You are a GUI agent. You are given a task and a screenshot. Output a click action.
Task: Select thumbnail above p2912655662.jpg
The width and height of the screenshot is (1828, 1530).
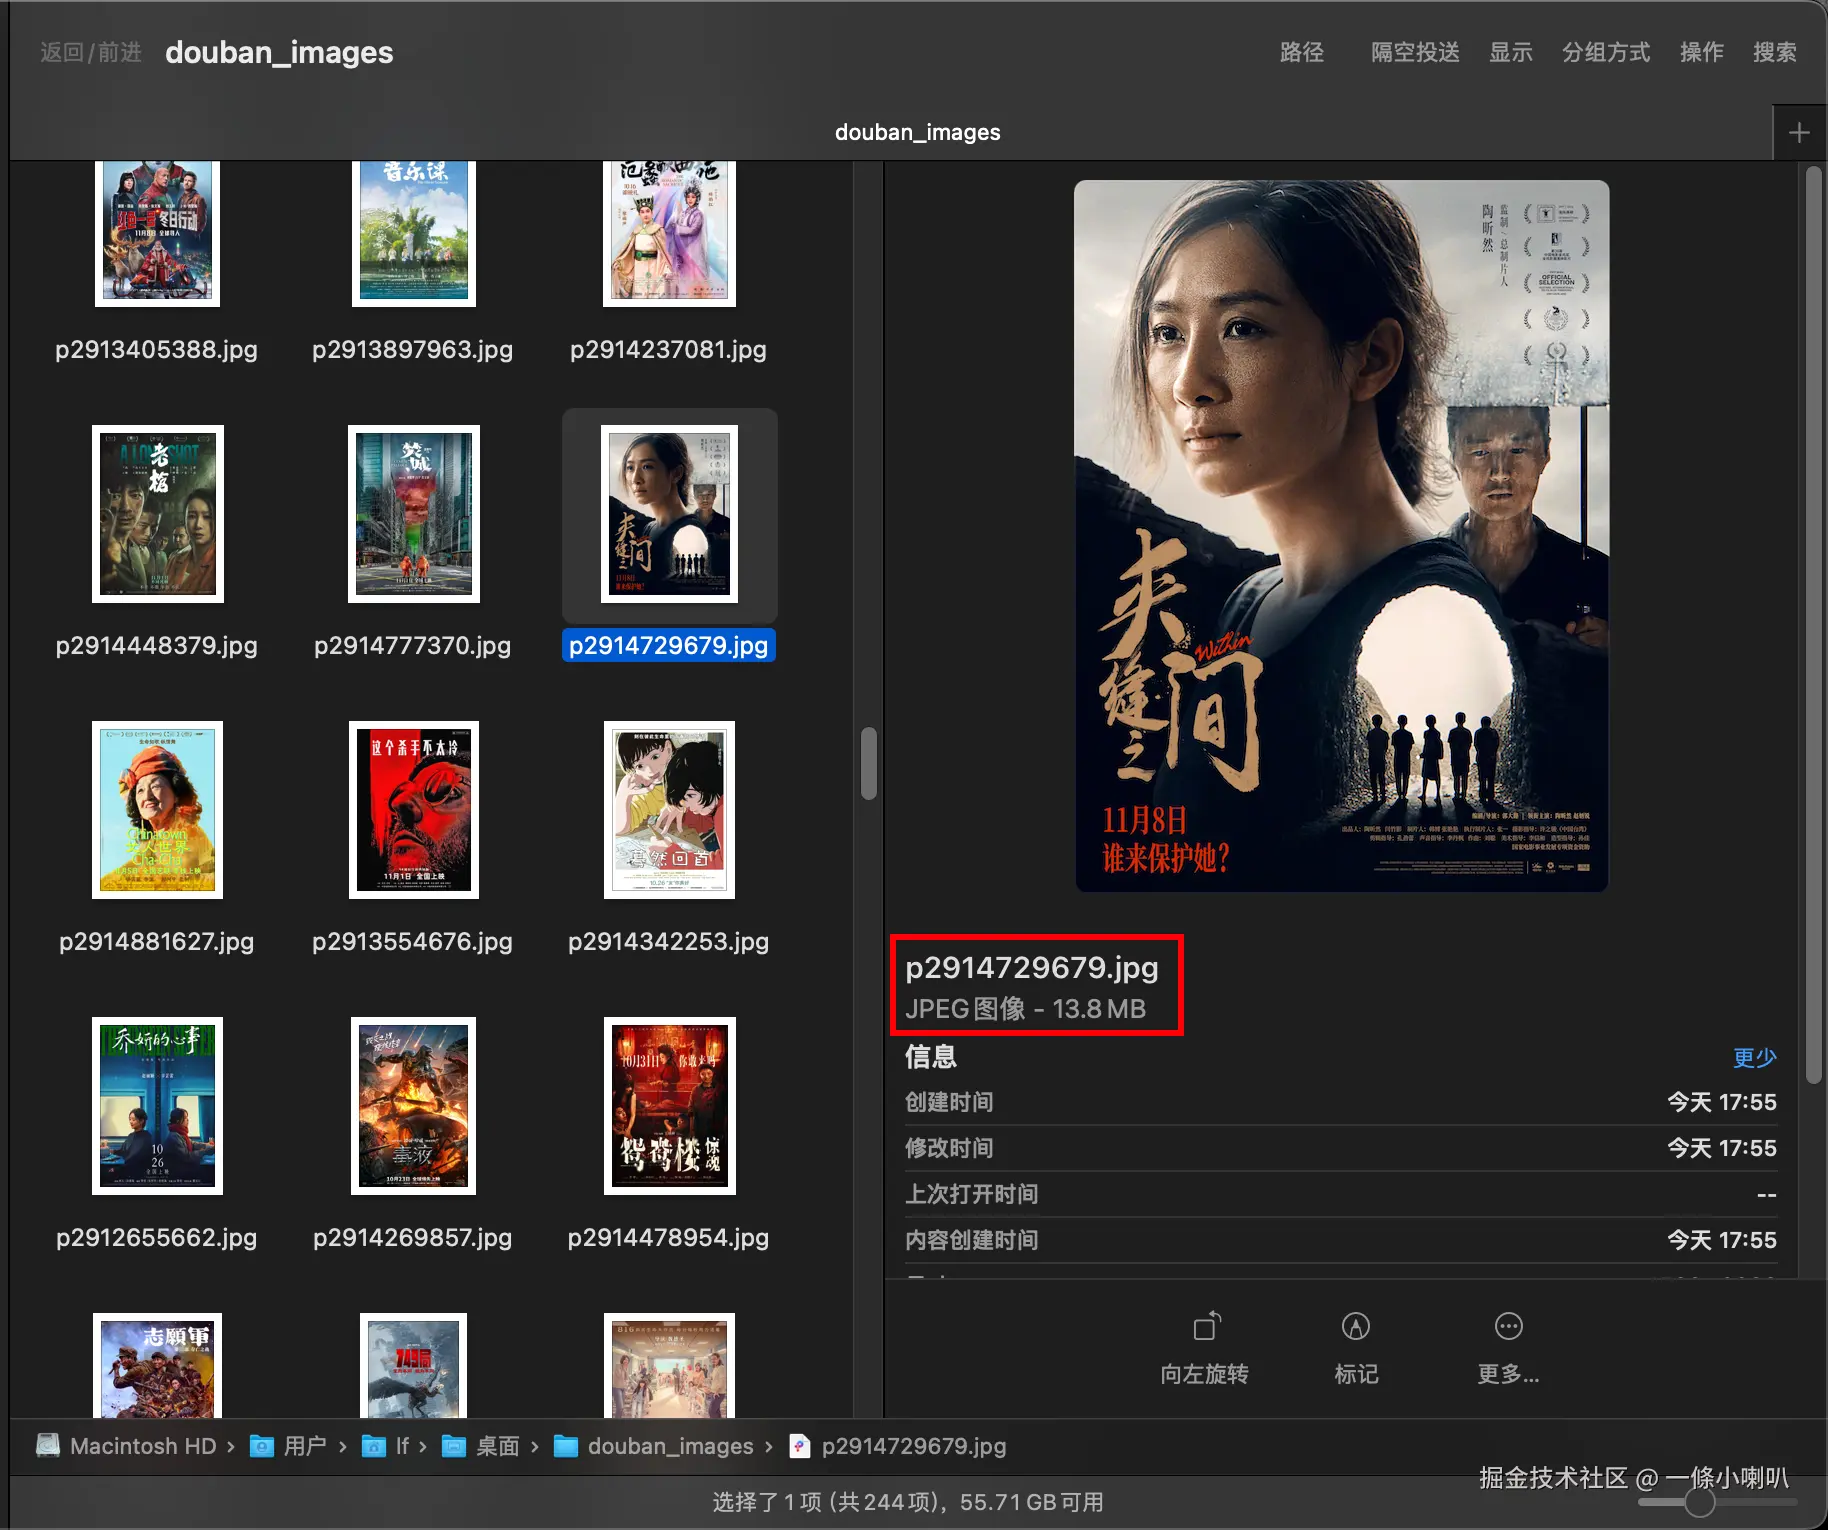coord(158,1106)
